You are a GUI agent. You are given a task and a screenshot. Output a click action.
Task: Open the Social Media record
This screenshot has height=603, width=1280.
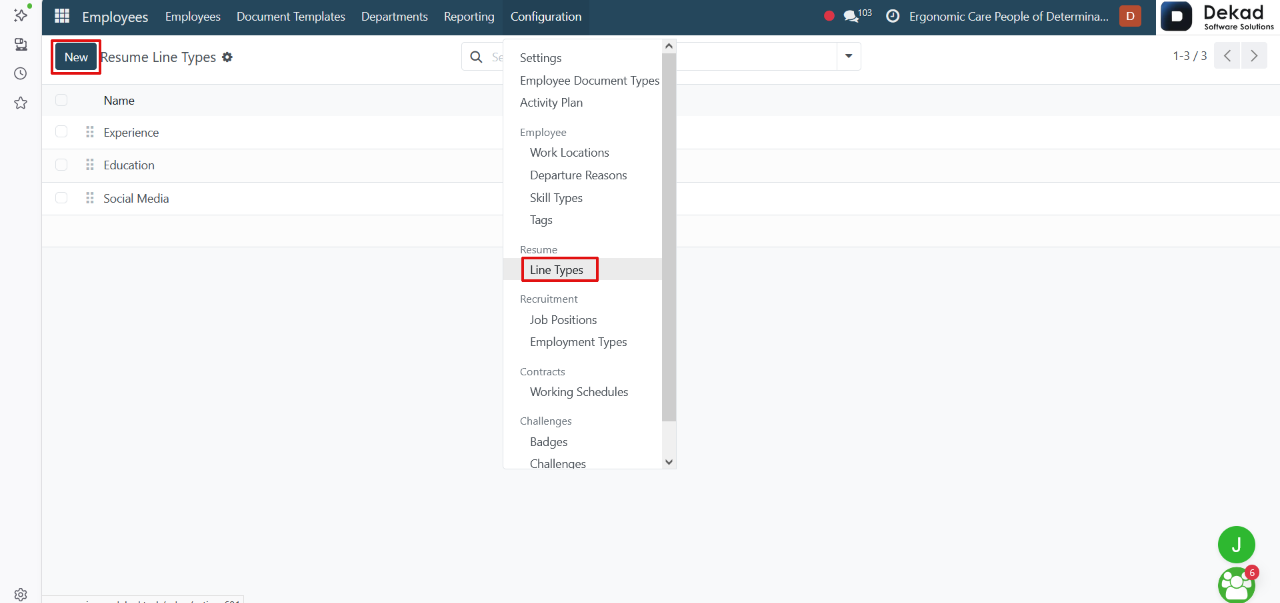[x=136, y=198]
